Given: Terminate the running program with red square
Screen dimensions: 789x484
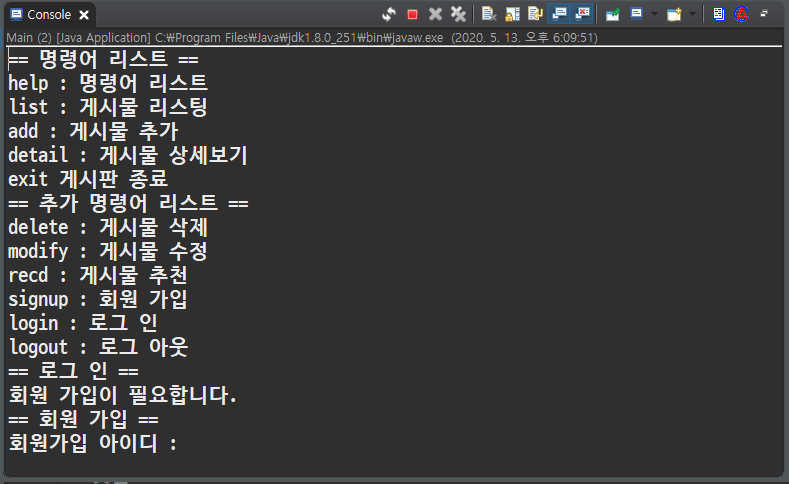Looking at the screenshot, I should (x=412, y=15).
